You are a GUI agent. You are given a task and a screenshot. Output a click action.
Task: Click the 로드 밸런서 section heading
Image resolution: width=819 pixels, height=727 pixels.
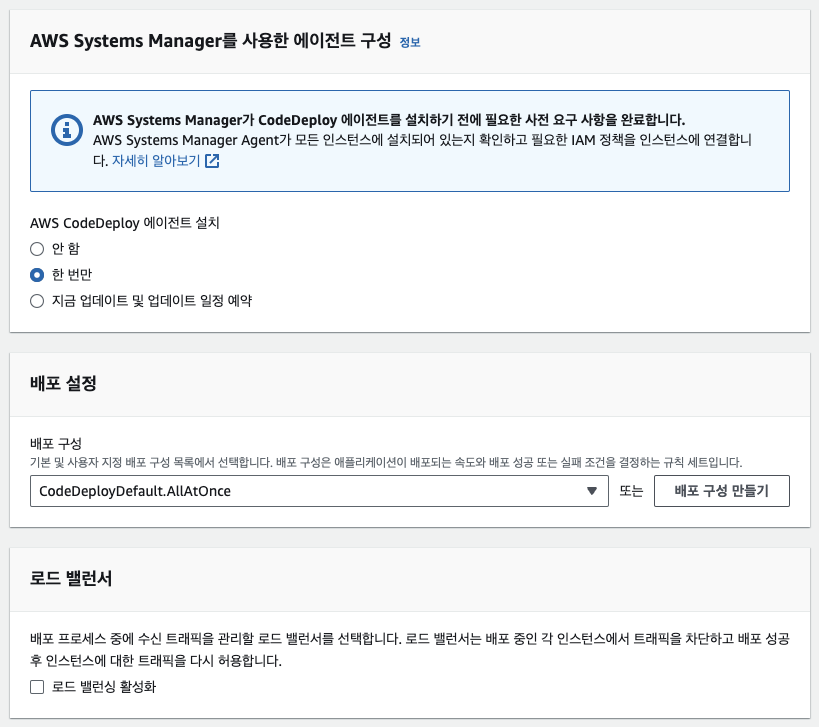(x=71, y=579)
